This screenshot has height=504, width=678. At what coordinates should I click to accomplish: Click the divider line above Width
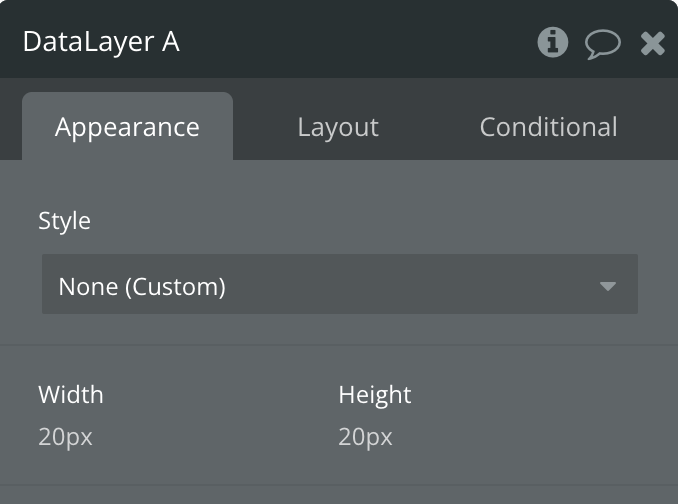[339, 346]
